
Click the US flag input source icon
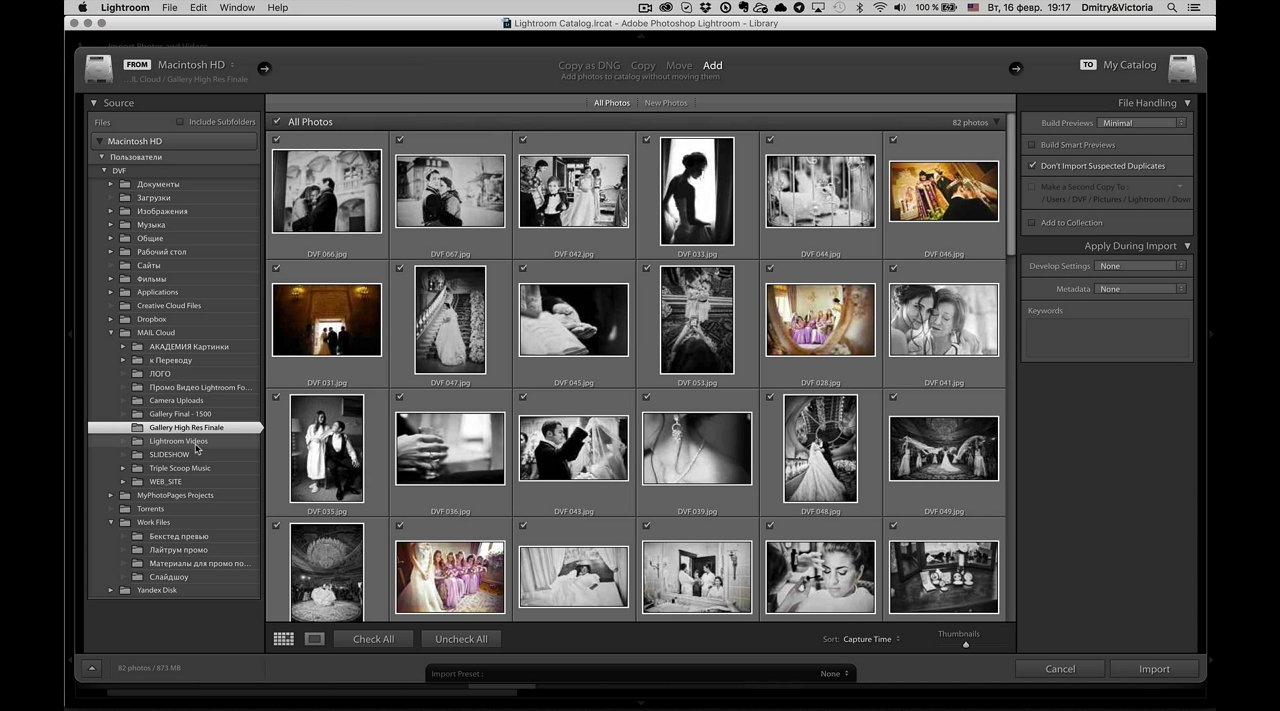973,7
